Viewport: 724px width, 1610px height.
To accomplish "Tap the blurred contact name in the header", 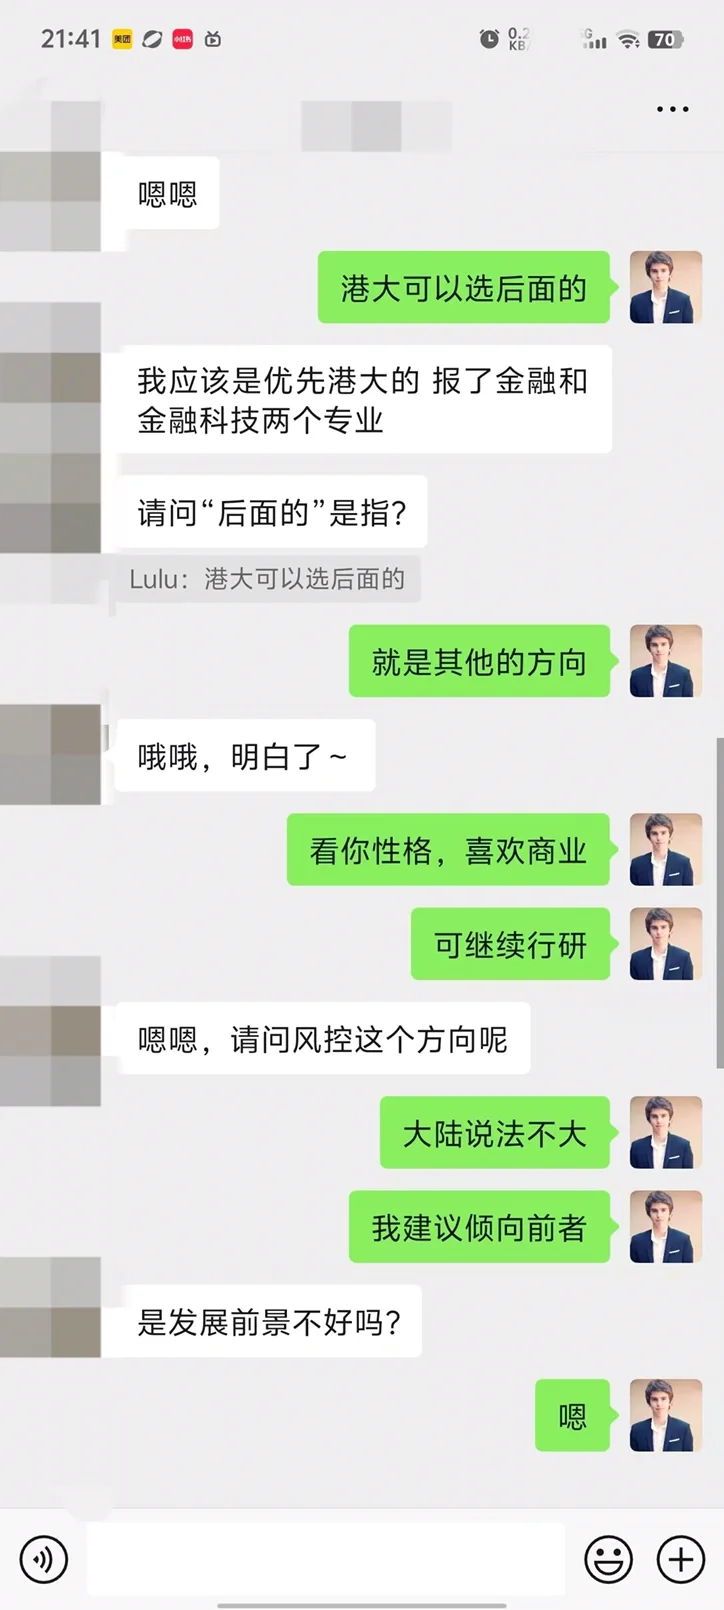I will (x=376, y=126).
